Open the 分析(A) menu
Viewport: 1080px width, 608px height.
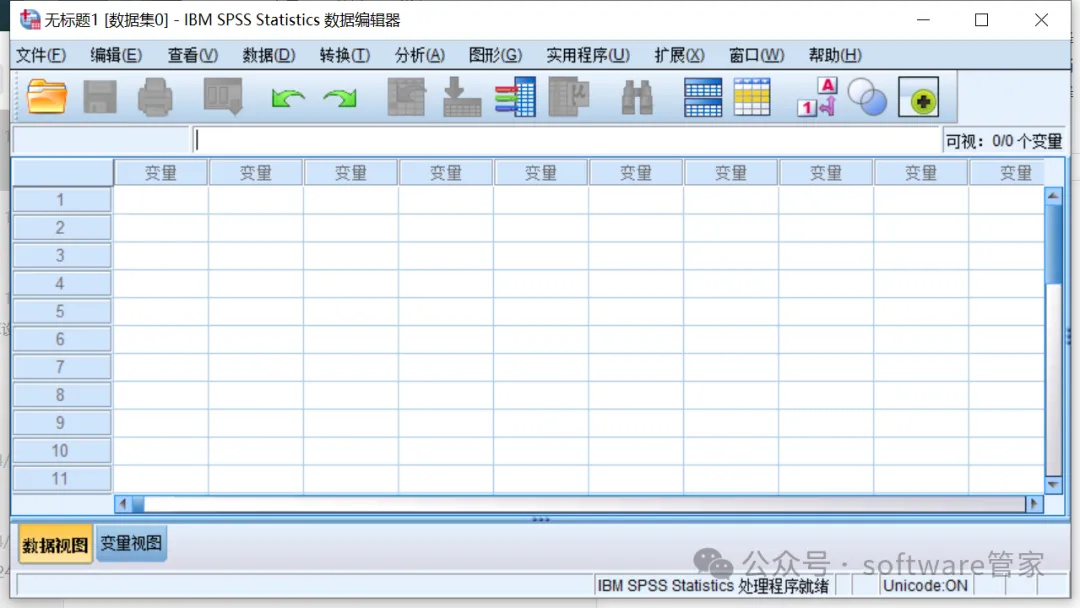click(419, 55)
